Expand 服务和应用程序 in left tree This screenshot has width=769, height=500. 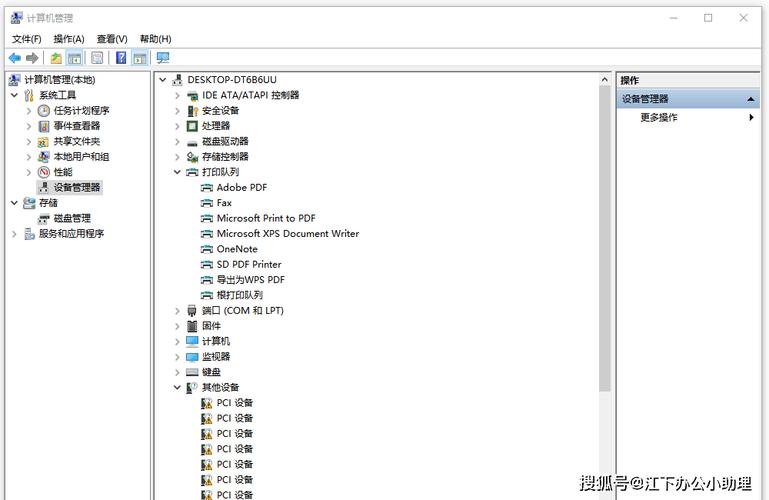[15, 234]
